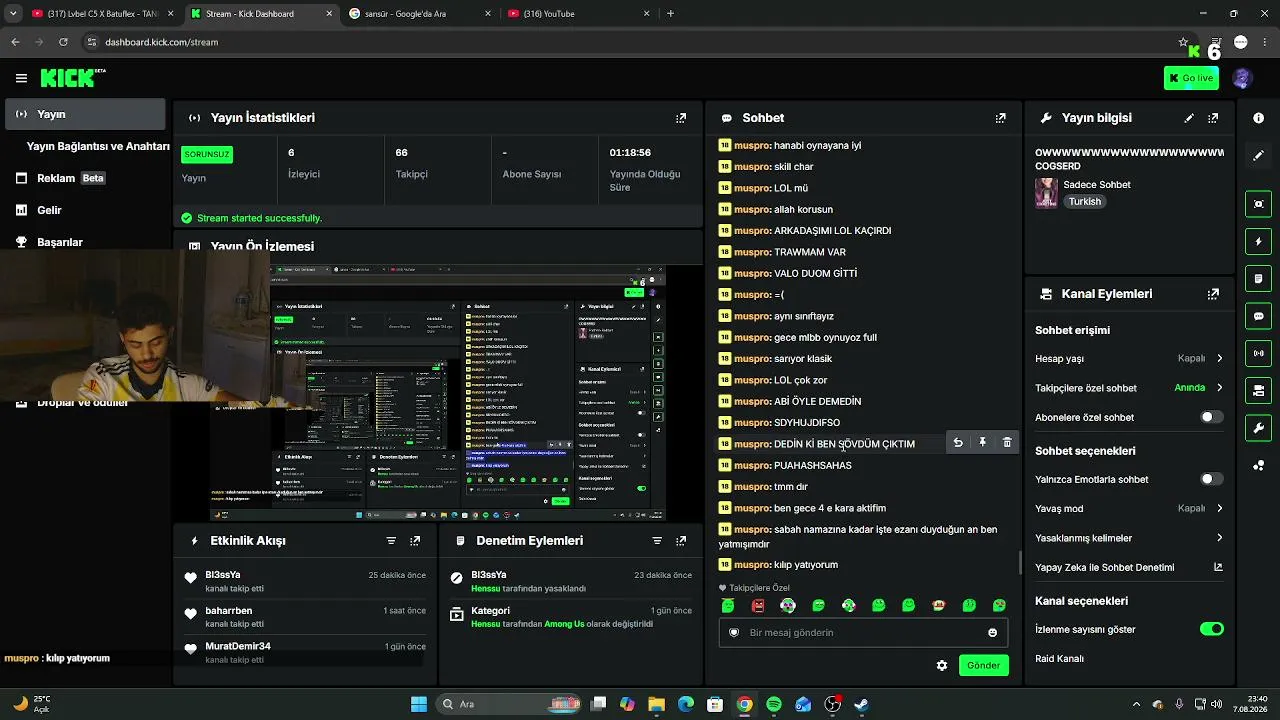Open Yayın Bağlantısı ve Anahtarı page
This screenshot has height=720, width=1280.
[x=97, y=146]
